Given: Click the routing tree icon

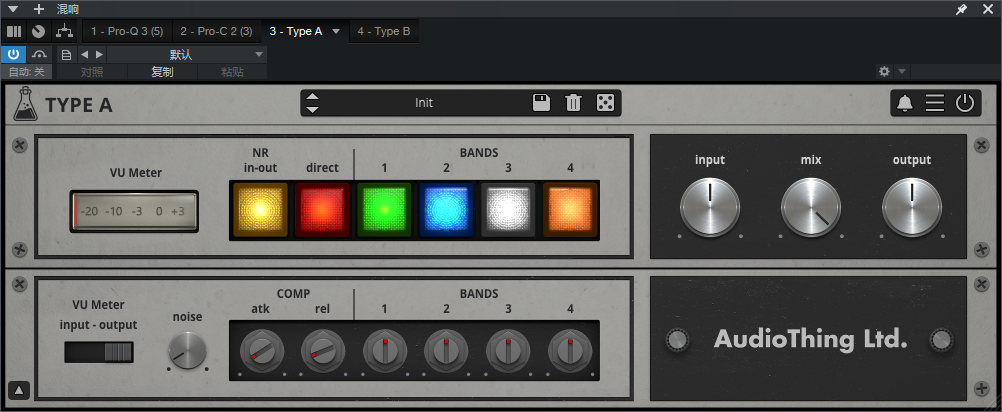Looking at the screenshot, I should (x=64, y=31).
